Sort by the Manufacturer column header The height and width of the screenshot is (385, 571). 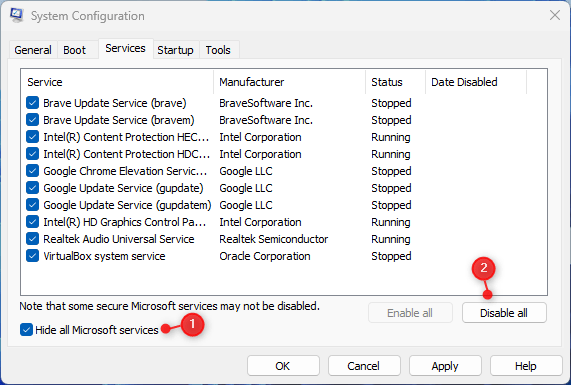coord(290,82)
